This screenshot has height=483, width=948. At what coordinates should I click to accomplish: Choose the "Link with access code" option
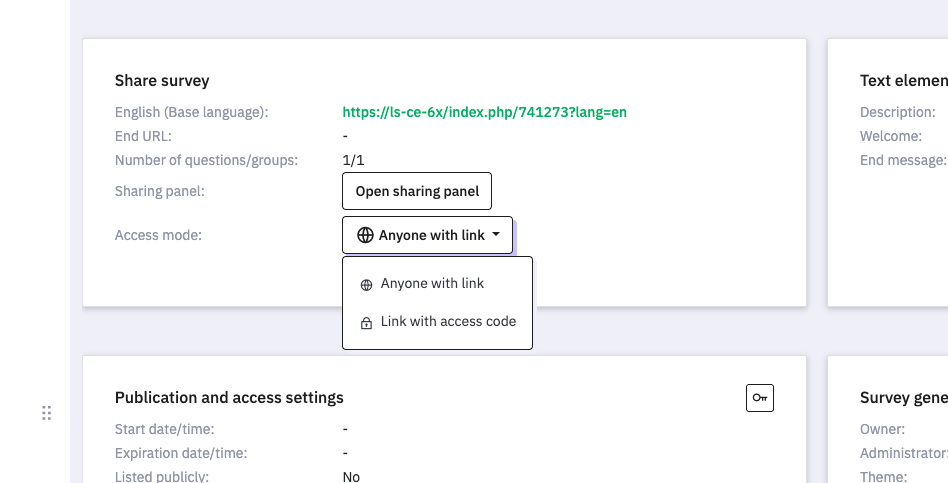448,322
